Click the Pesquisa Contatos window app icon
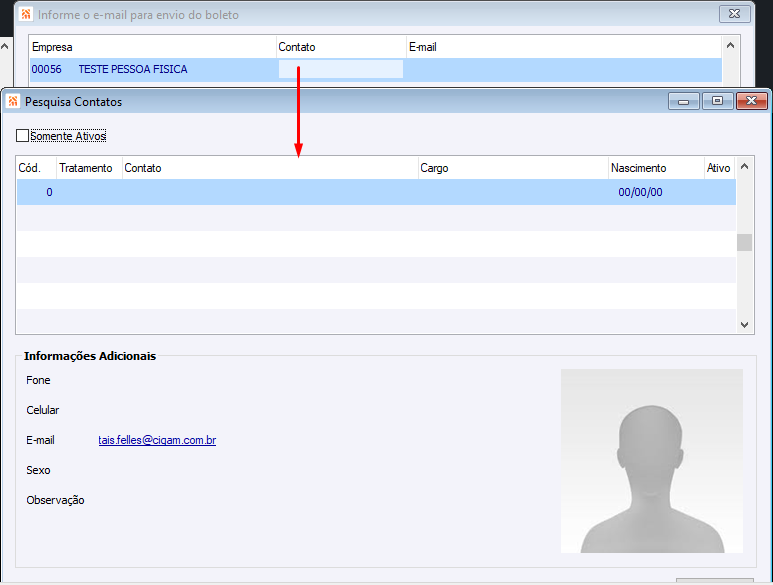 13,102
